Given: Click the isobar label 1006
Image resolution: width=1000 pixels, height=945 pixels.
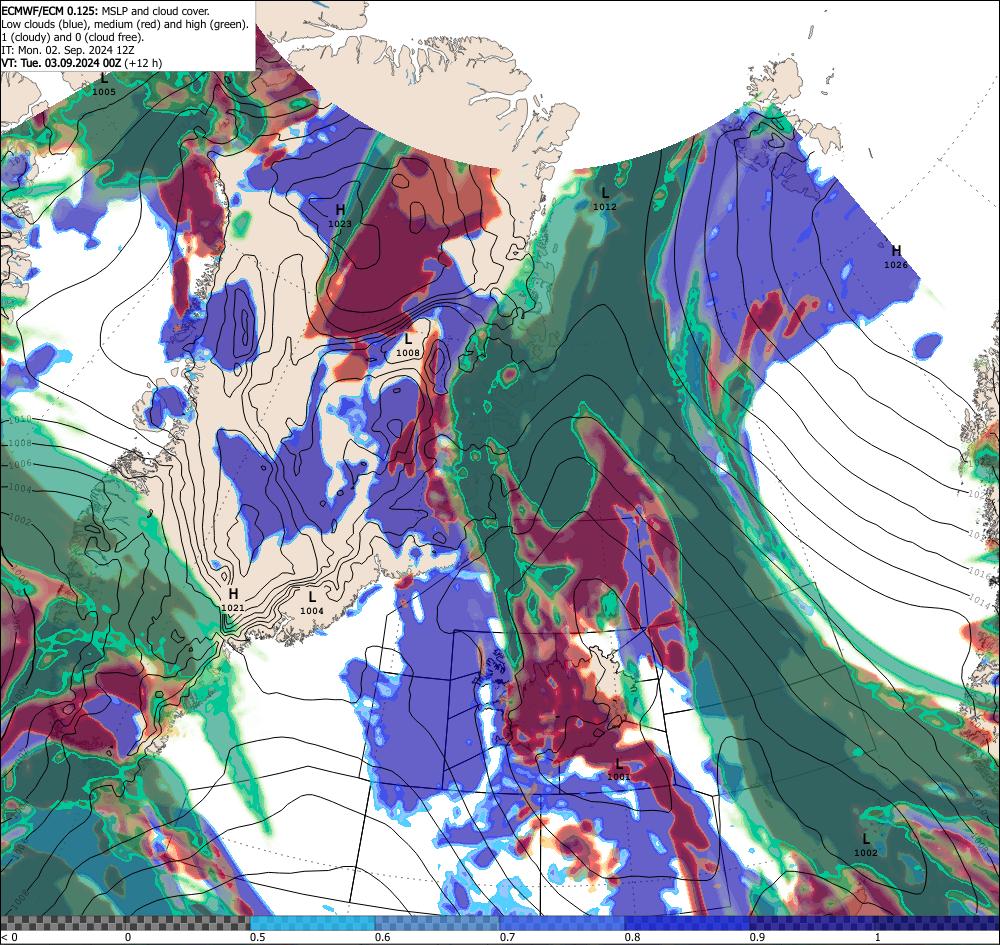Looking at the screenshot, I should click(x=20, y=464).
